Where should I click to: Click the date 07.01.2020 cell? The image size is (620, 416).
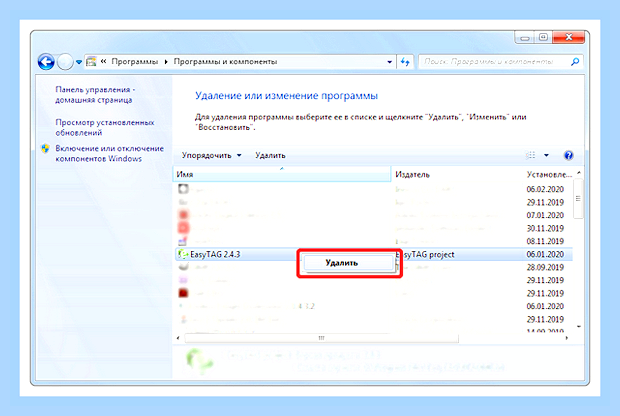tap(545, 216)
